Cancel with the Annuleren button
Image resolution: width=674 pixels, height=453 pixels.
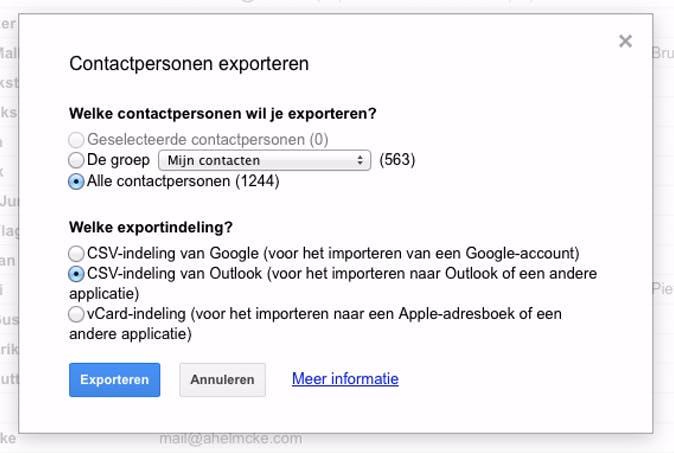pos(222,380)
